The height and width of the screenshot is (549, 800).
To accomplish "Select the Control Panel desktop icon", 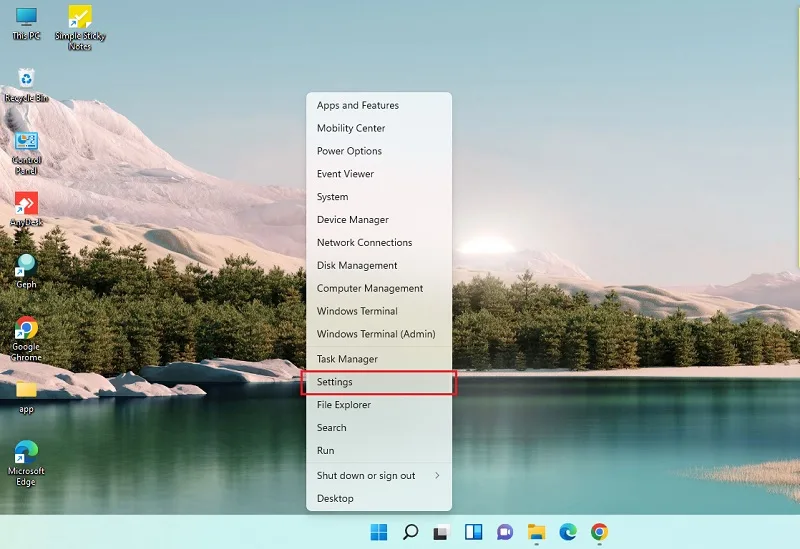I will coord(26,153).
